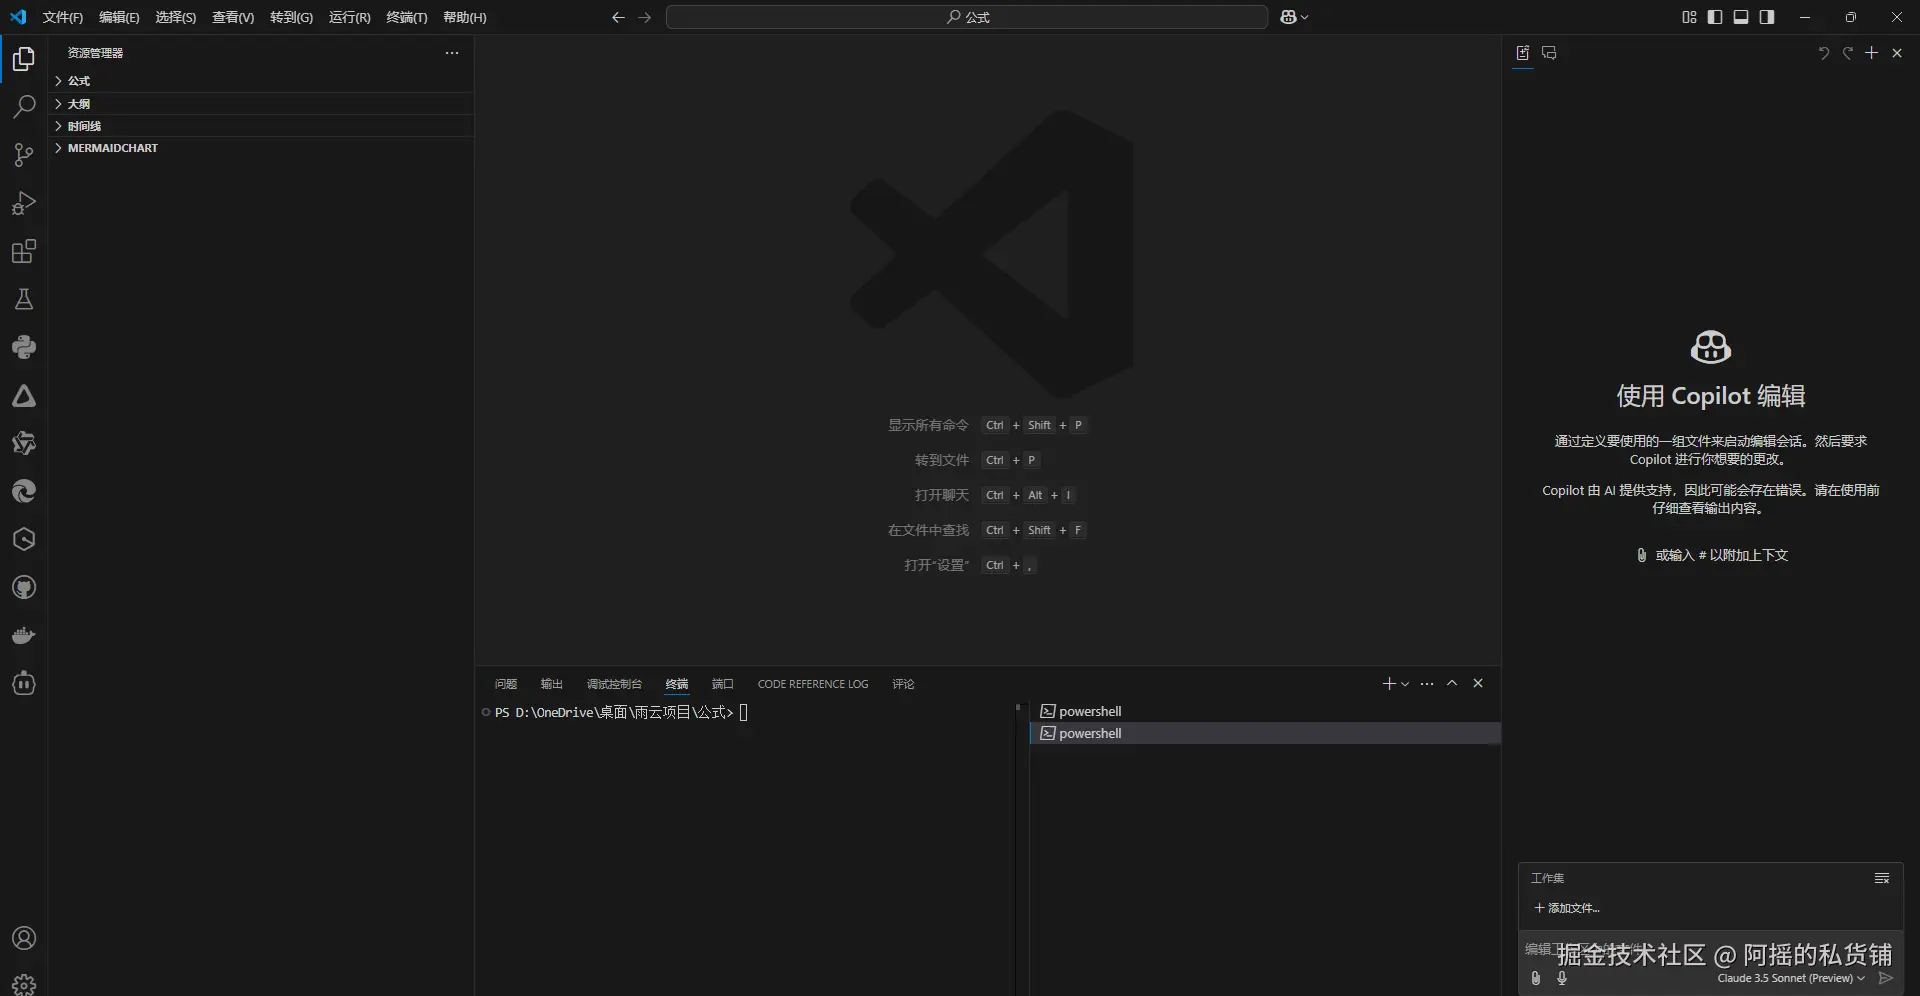
Task: Switch to Copilot Edits view icon
Action: pos(1523,53)
